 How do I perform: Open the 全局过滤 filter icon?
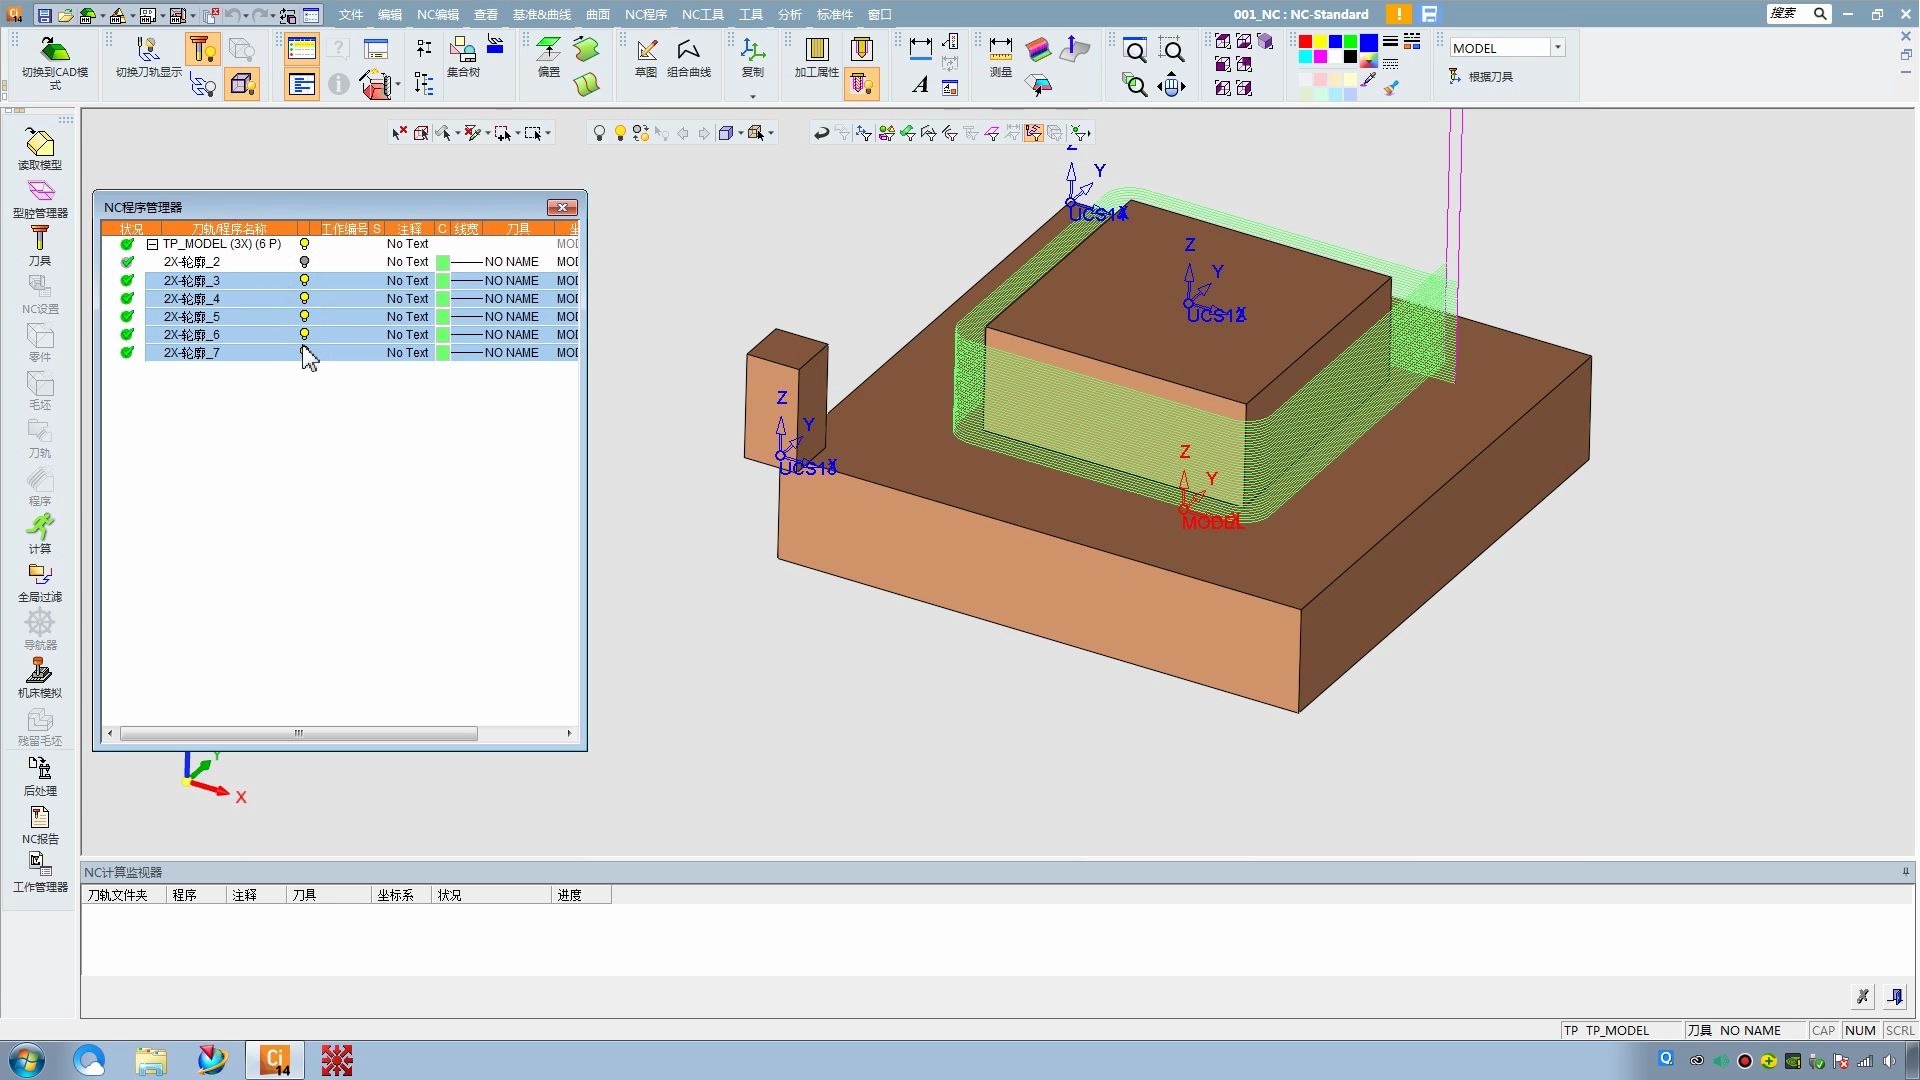click(x=39, y=580)
